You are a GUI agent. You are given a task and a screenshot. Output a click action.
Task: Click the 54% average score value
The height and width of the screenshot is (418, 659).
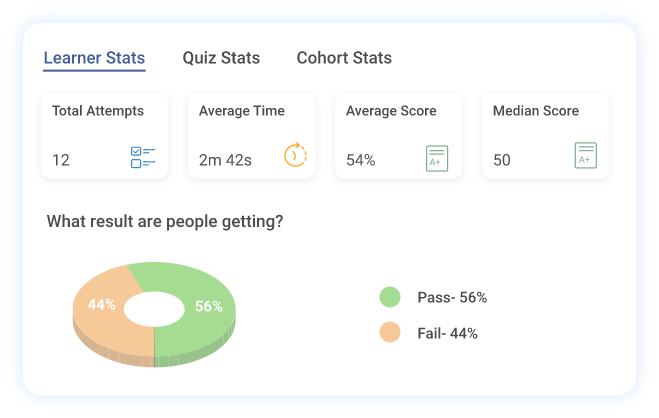point(361,160)
